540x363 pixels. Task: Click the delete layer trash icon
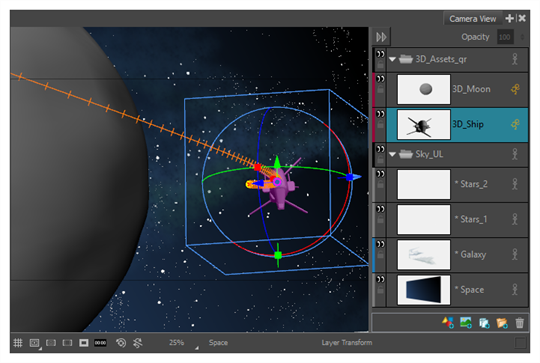(x=519, y=323)
